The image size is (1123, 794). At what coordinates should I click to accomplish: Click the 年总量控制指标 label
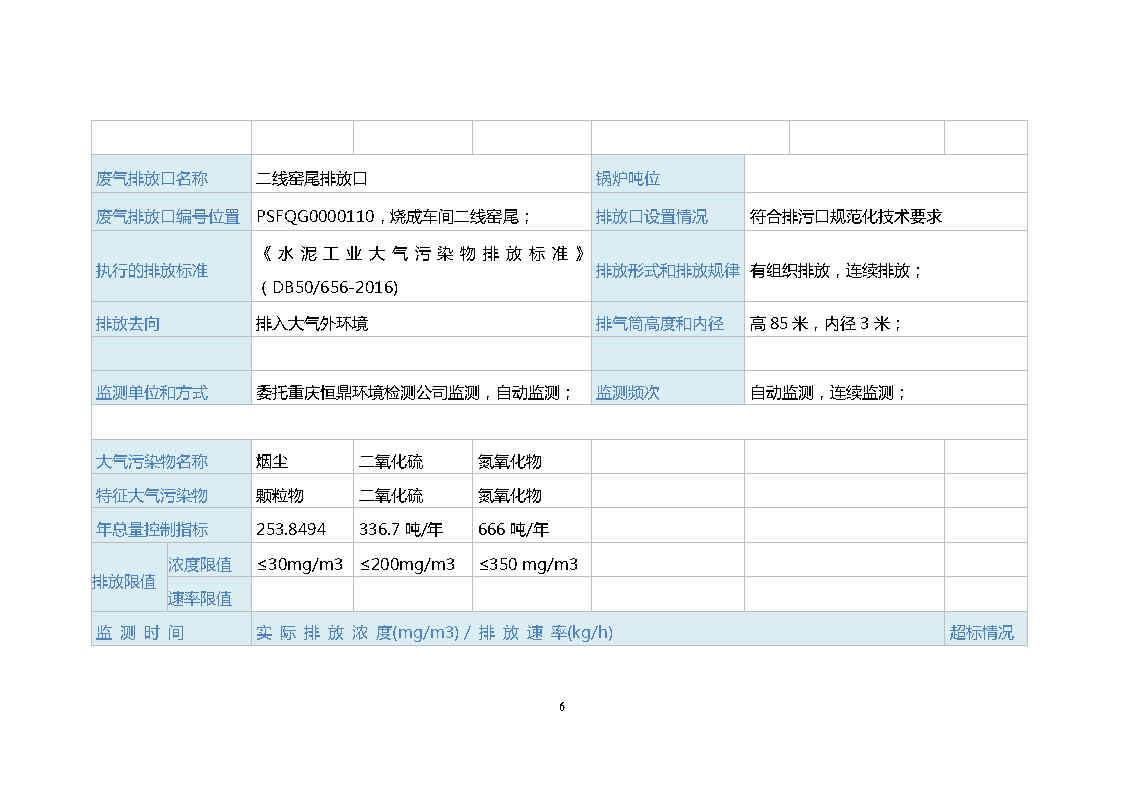point(152,529)
